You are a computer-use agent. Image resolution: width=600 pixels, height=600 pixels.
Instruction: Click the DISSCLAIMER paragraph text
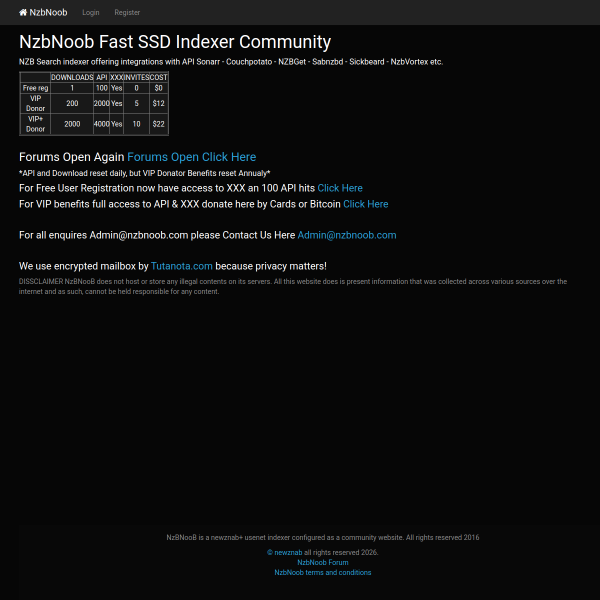click(x=293, y=286)
